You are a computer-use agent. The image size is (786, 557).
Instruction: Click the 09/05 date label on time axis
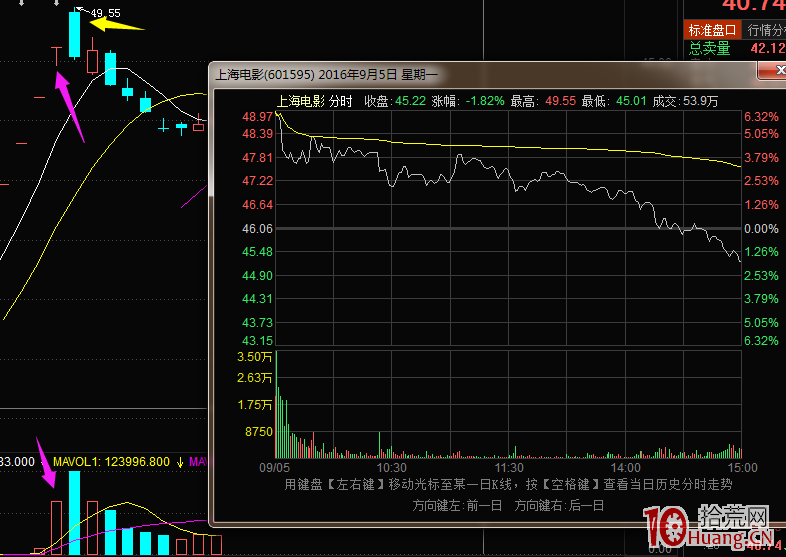pyautogui.click(x=274, y=468)
